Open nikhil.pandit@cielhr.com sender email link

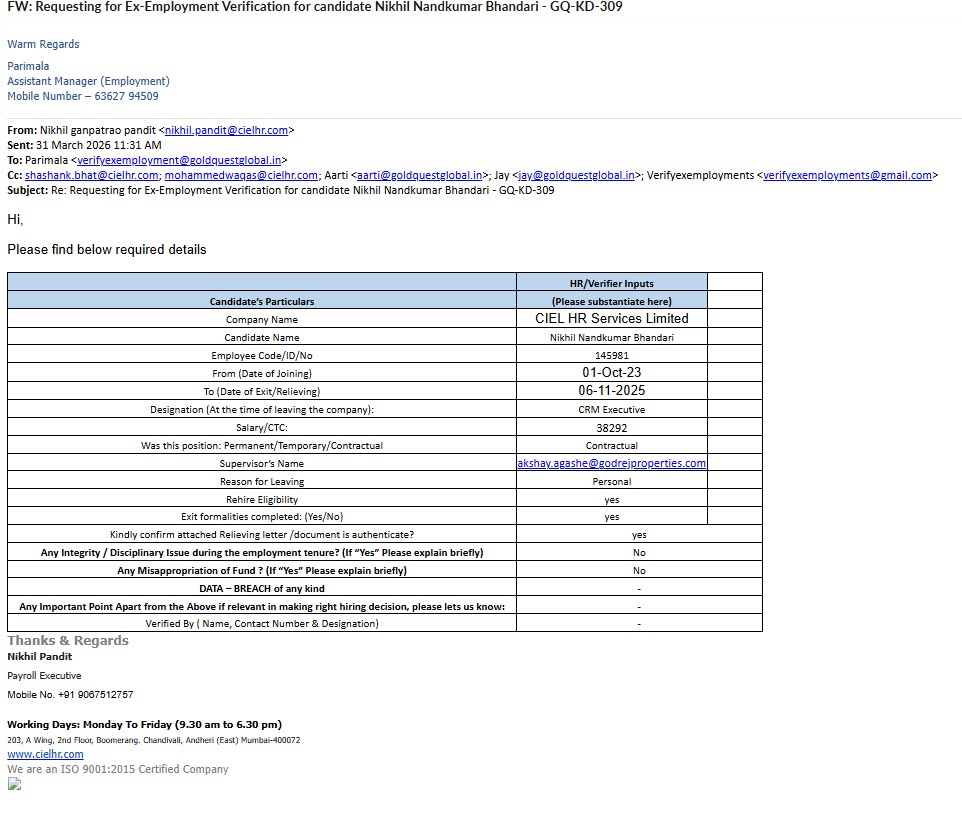(x=226, y=130)
